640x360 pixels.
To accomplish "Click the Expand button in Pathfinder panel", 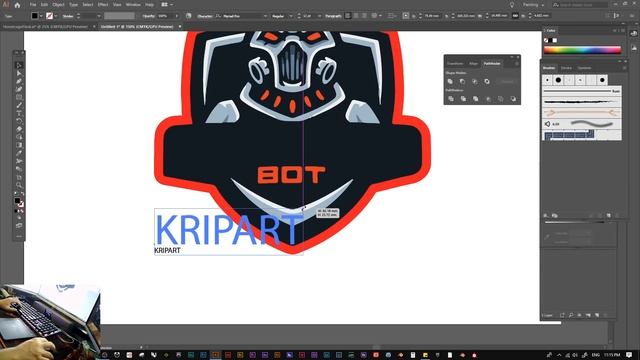I will pyautogui.click(x=507, y=82).
